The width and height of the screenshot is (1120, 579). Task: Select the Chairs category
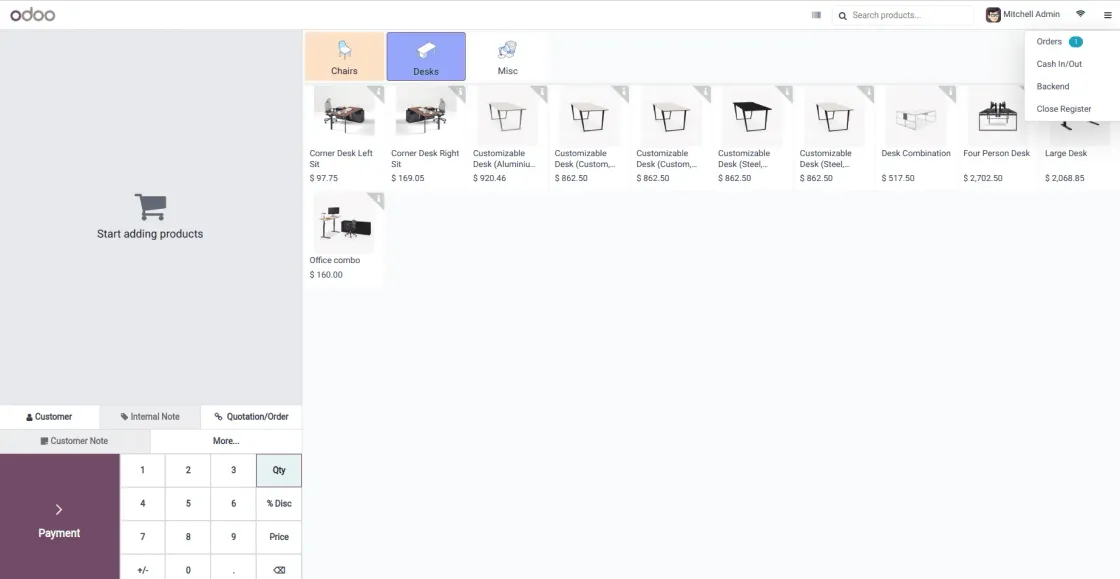click(344, 56)
